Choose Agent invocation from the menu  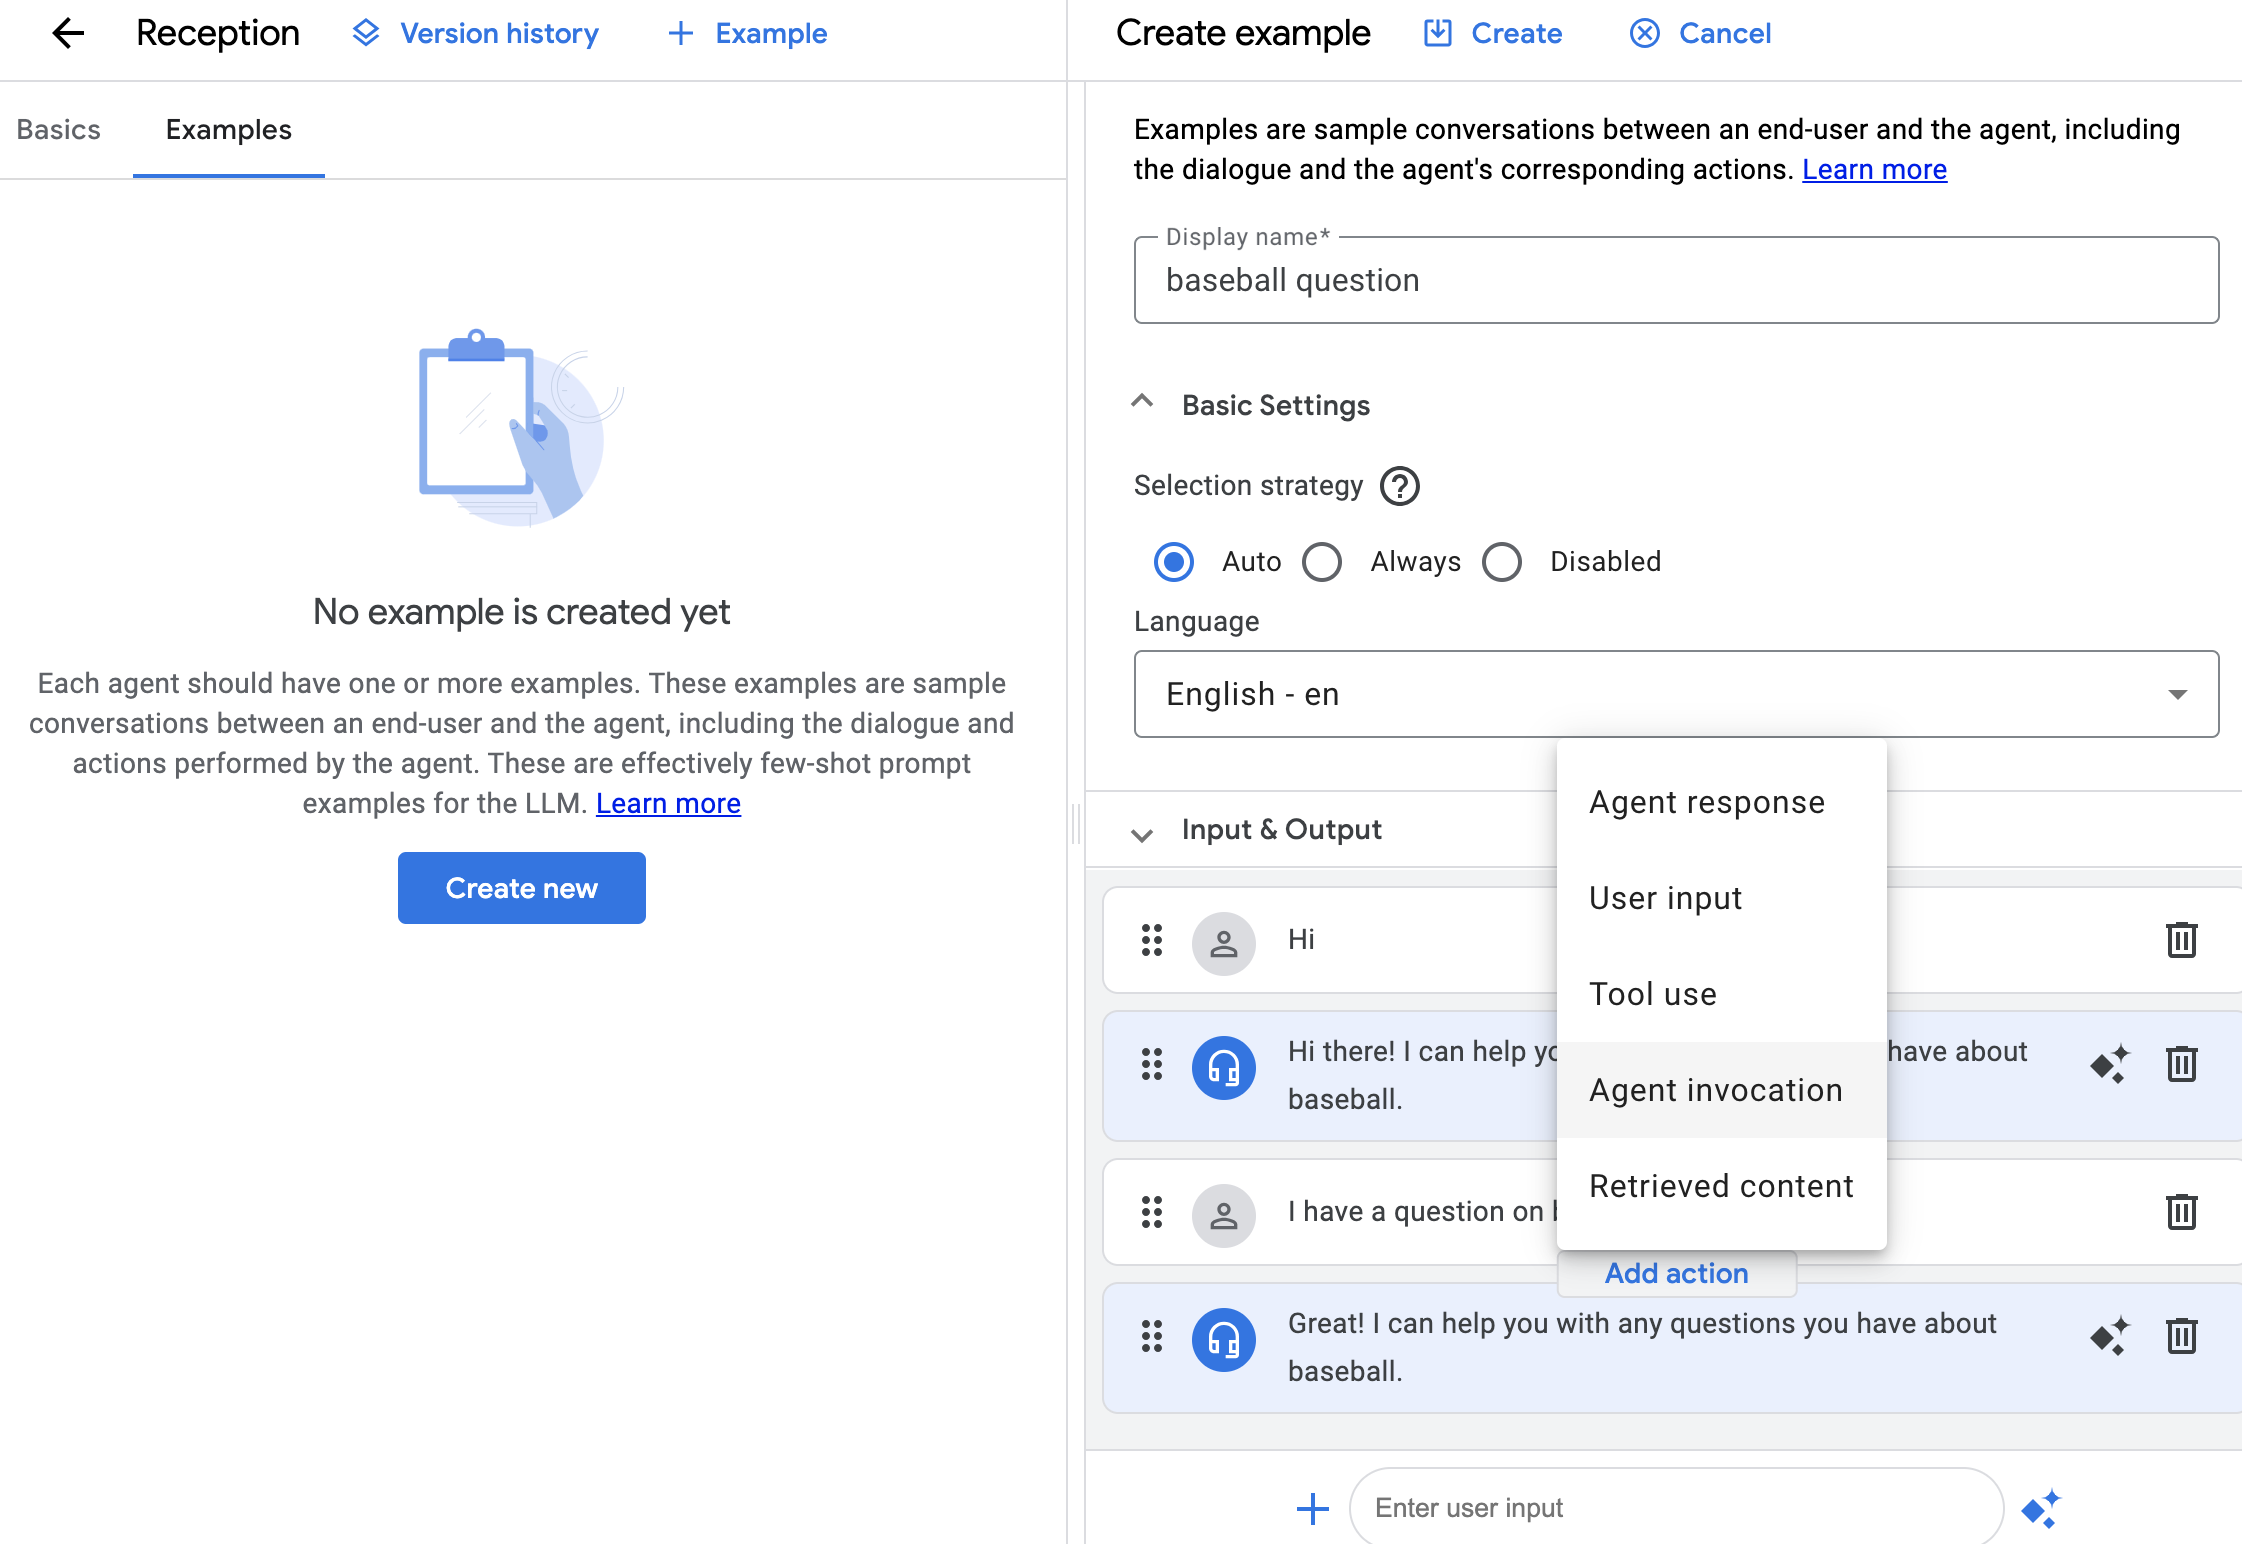1715,1090
